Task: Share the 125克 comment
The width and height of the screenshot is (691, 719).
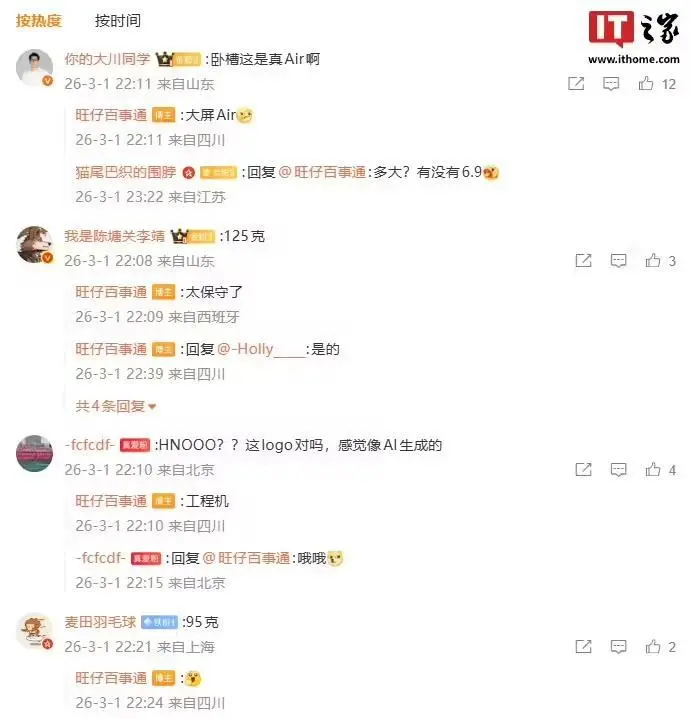Action: [x=583, y=260]
